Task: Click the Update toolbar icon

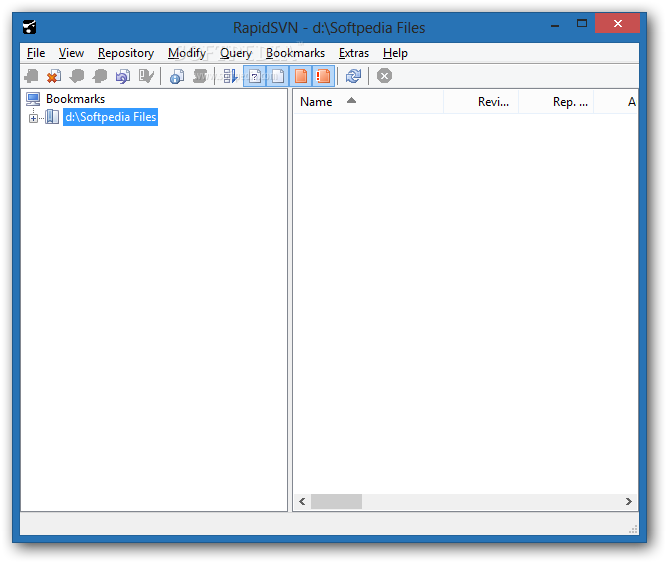Action: [x=77, y=76]
